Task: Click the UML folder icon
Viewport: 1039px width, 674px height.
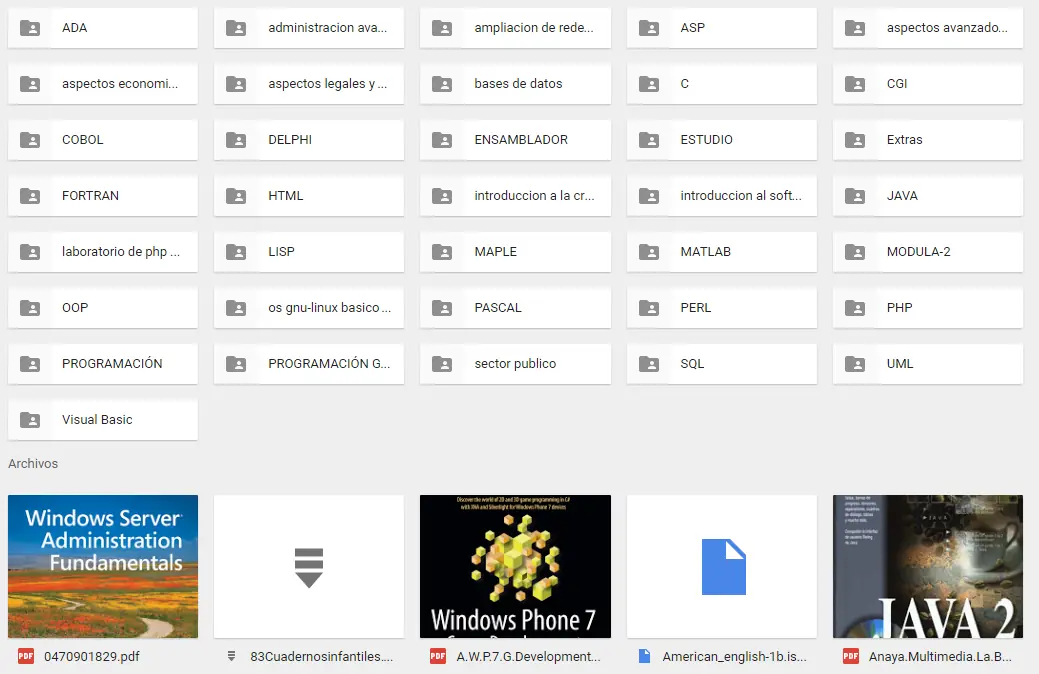Action: (x=855, y=364)
